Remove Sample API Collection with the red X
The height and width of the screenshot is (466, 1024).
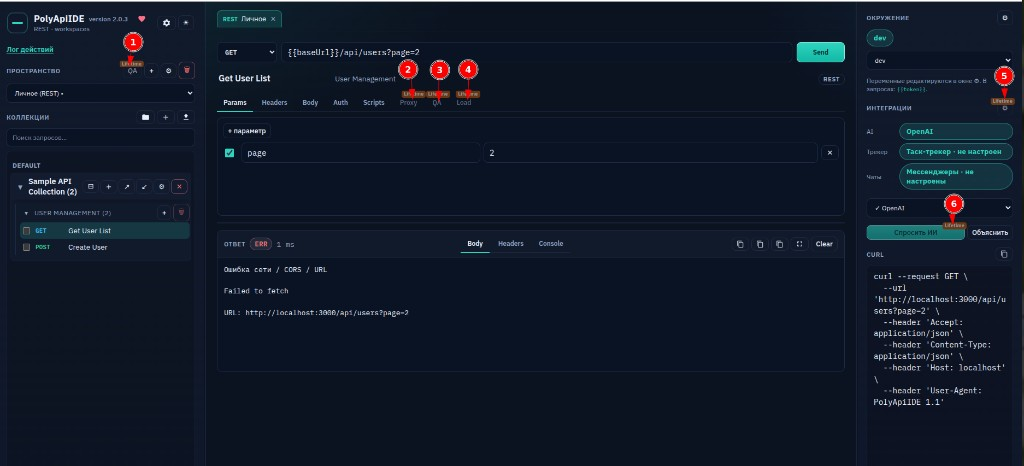pyautogui.click(x=180, y=187)
